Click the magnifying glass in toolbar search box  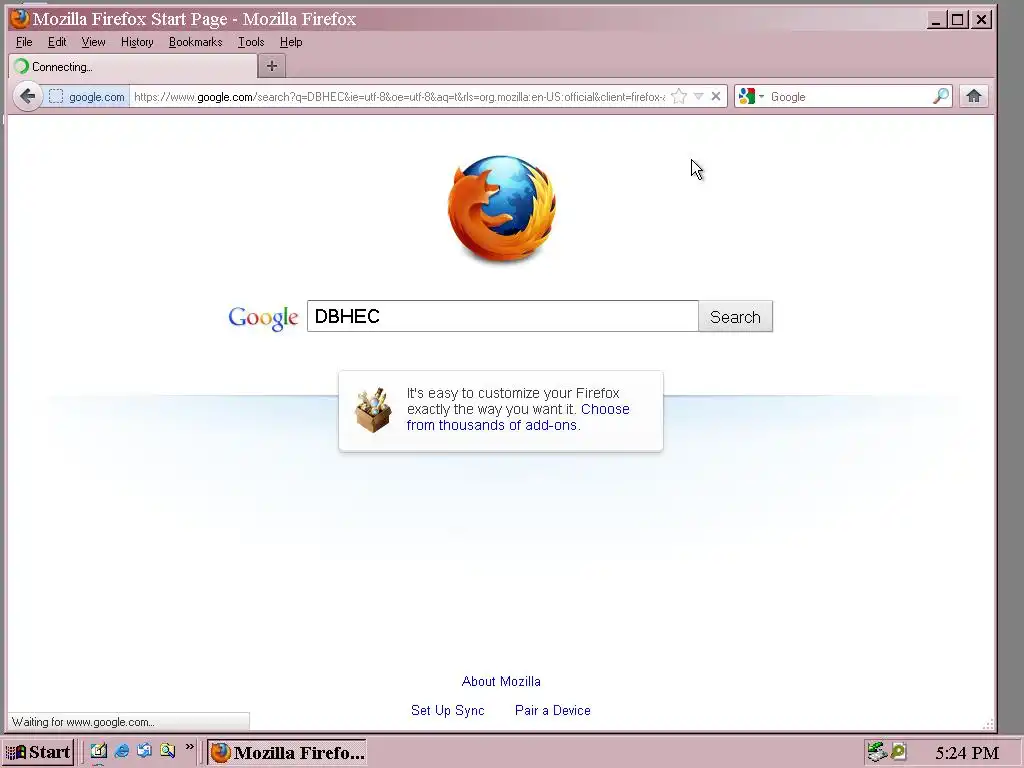coord(940,97)
